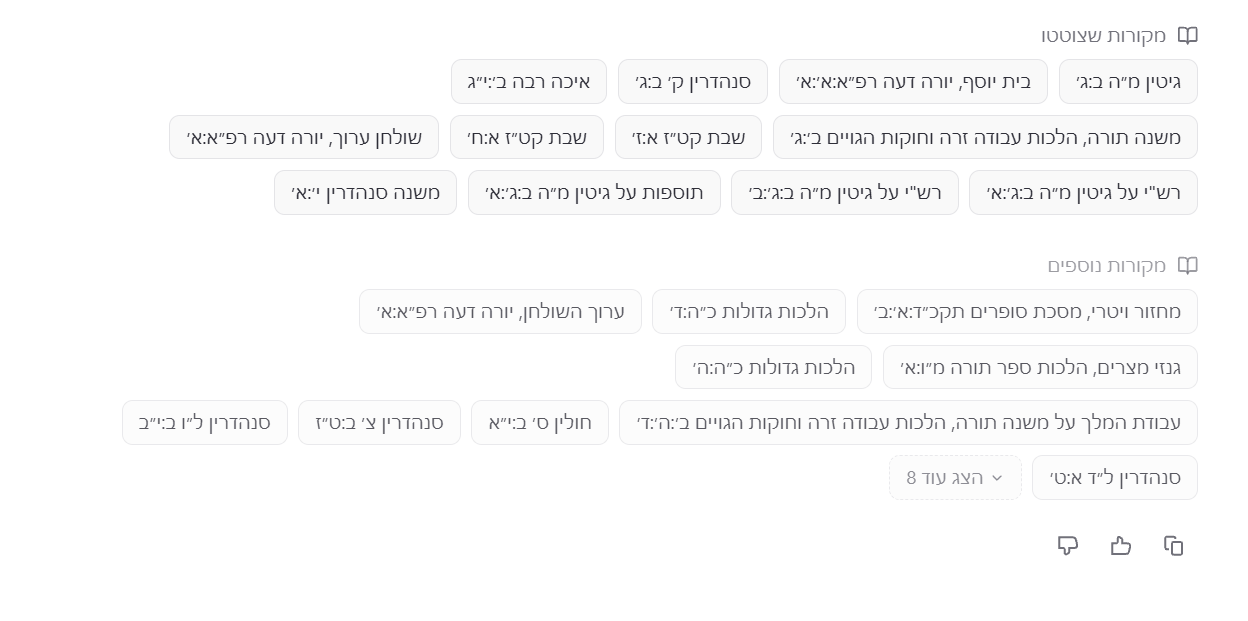The image size is (1248, 621).
Task: Open the מחזור ויטרי, מסכת סופרים source
Action: pyautogui.click(x=1027, y=312)
